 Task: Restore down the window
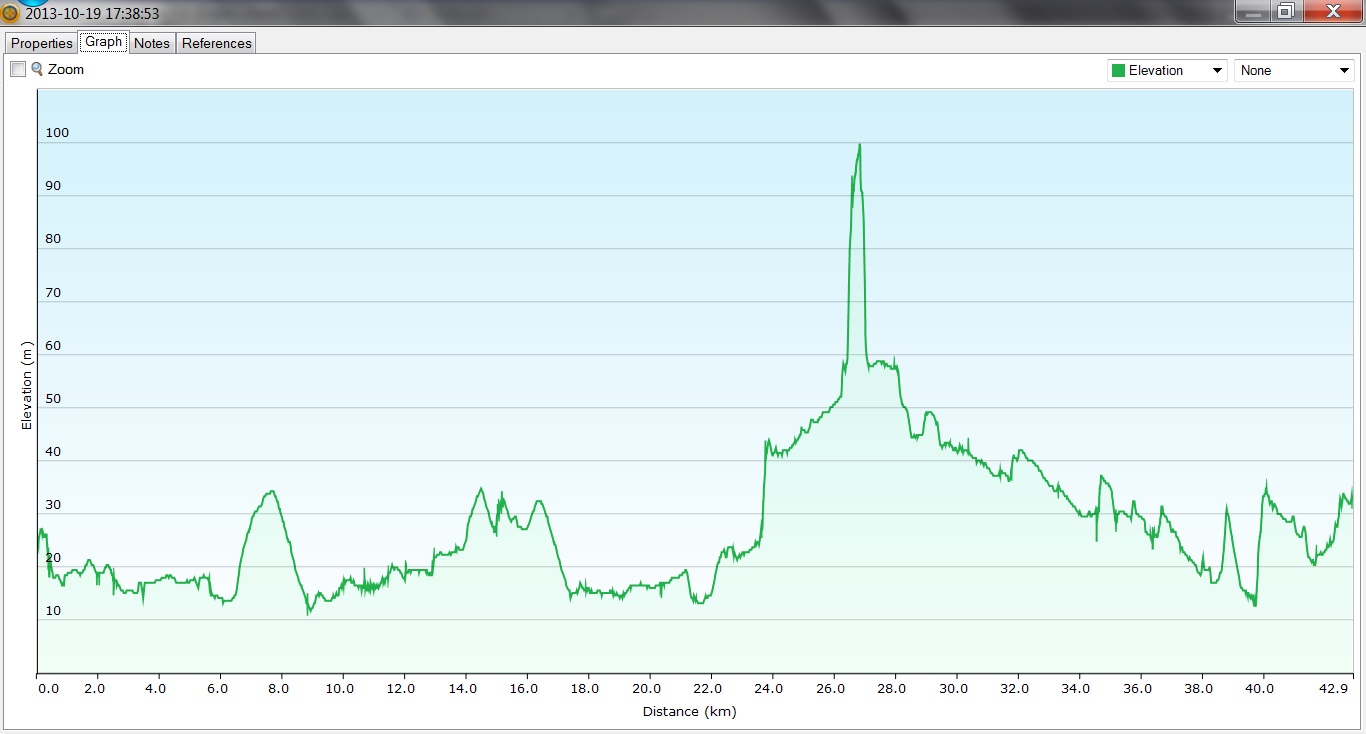click(x=1285, y=11)
